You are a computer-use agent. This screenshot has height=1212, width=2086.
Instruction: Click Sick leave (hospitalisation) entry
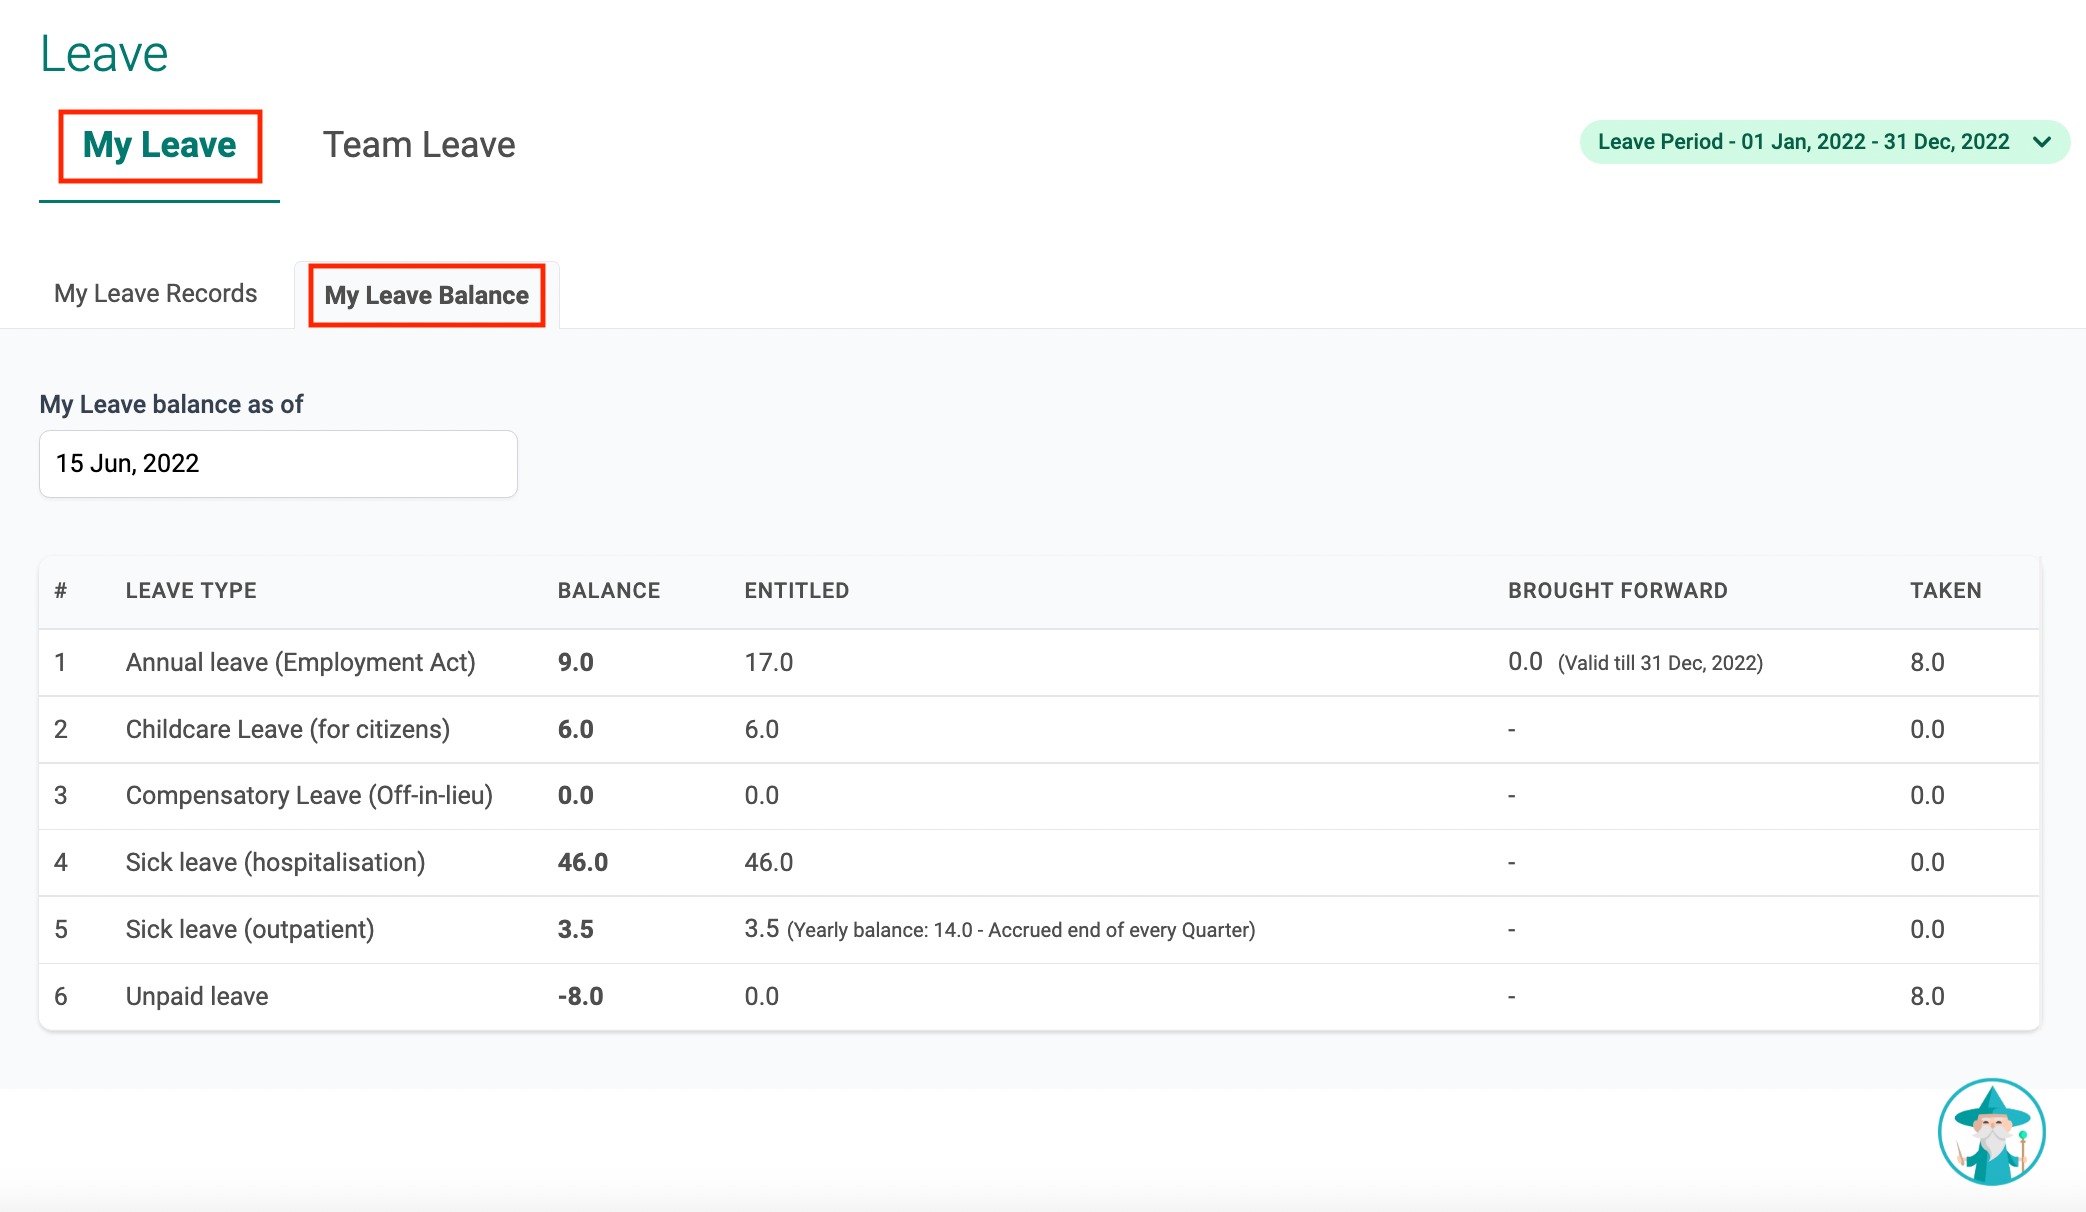(x=275, y=862)
